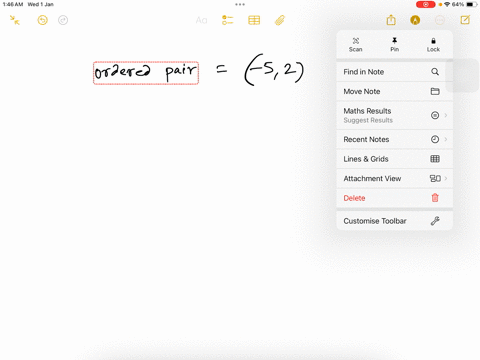The width and height of the screenshot is (480, 360).
Task: Tap the three-dot multitasking control at top
Action: (240, 4)
